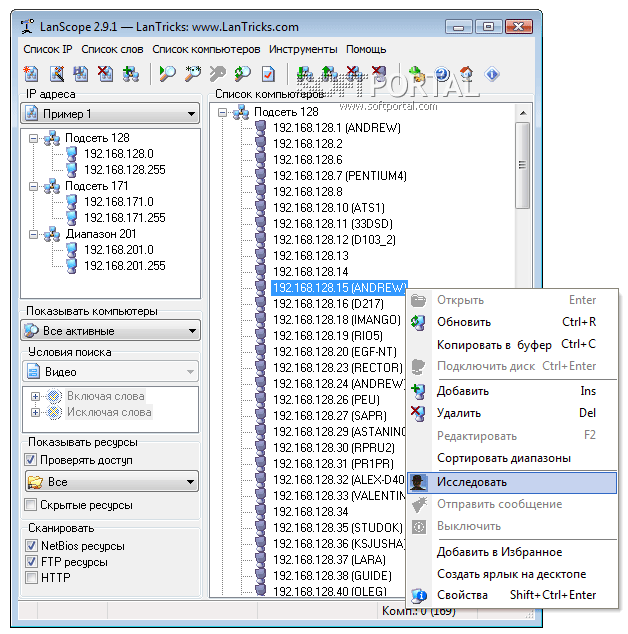Open the Все активные computers dropdown
Image resolution: width=628 pixels, height=634 pixels.
[x=110, y=331]
